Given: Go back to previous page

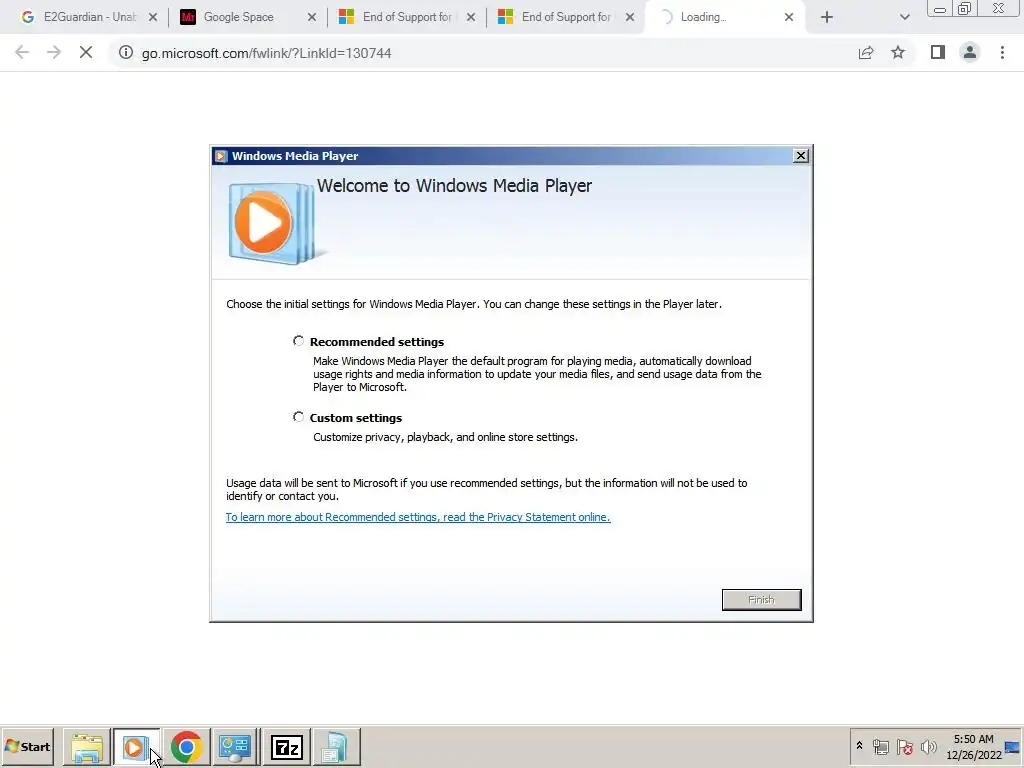Looking at the screenshot, I should pos(22,52).
